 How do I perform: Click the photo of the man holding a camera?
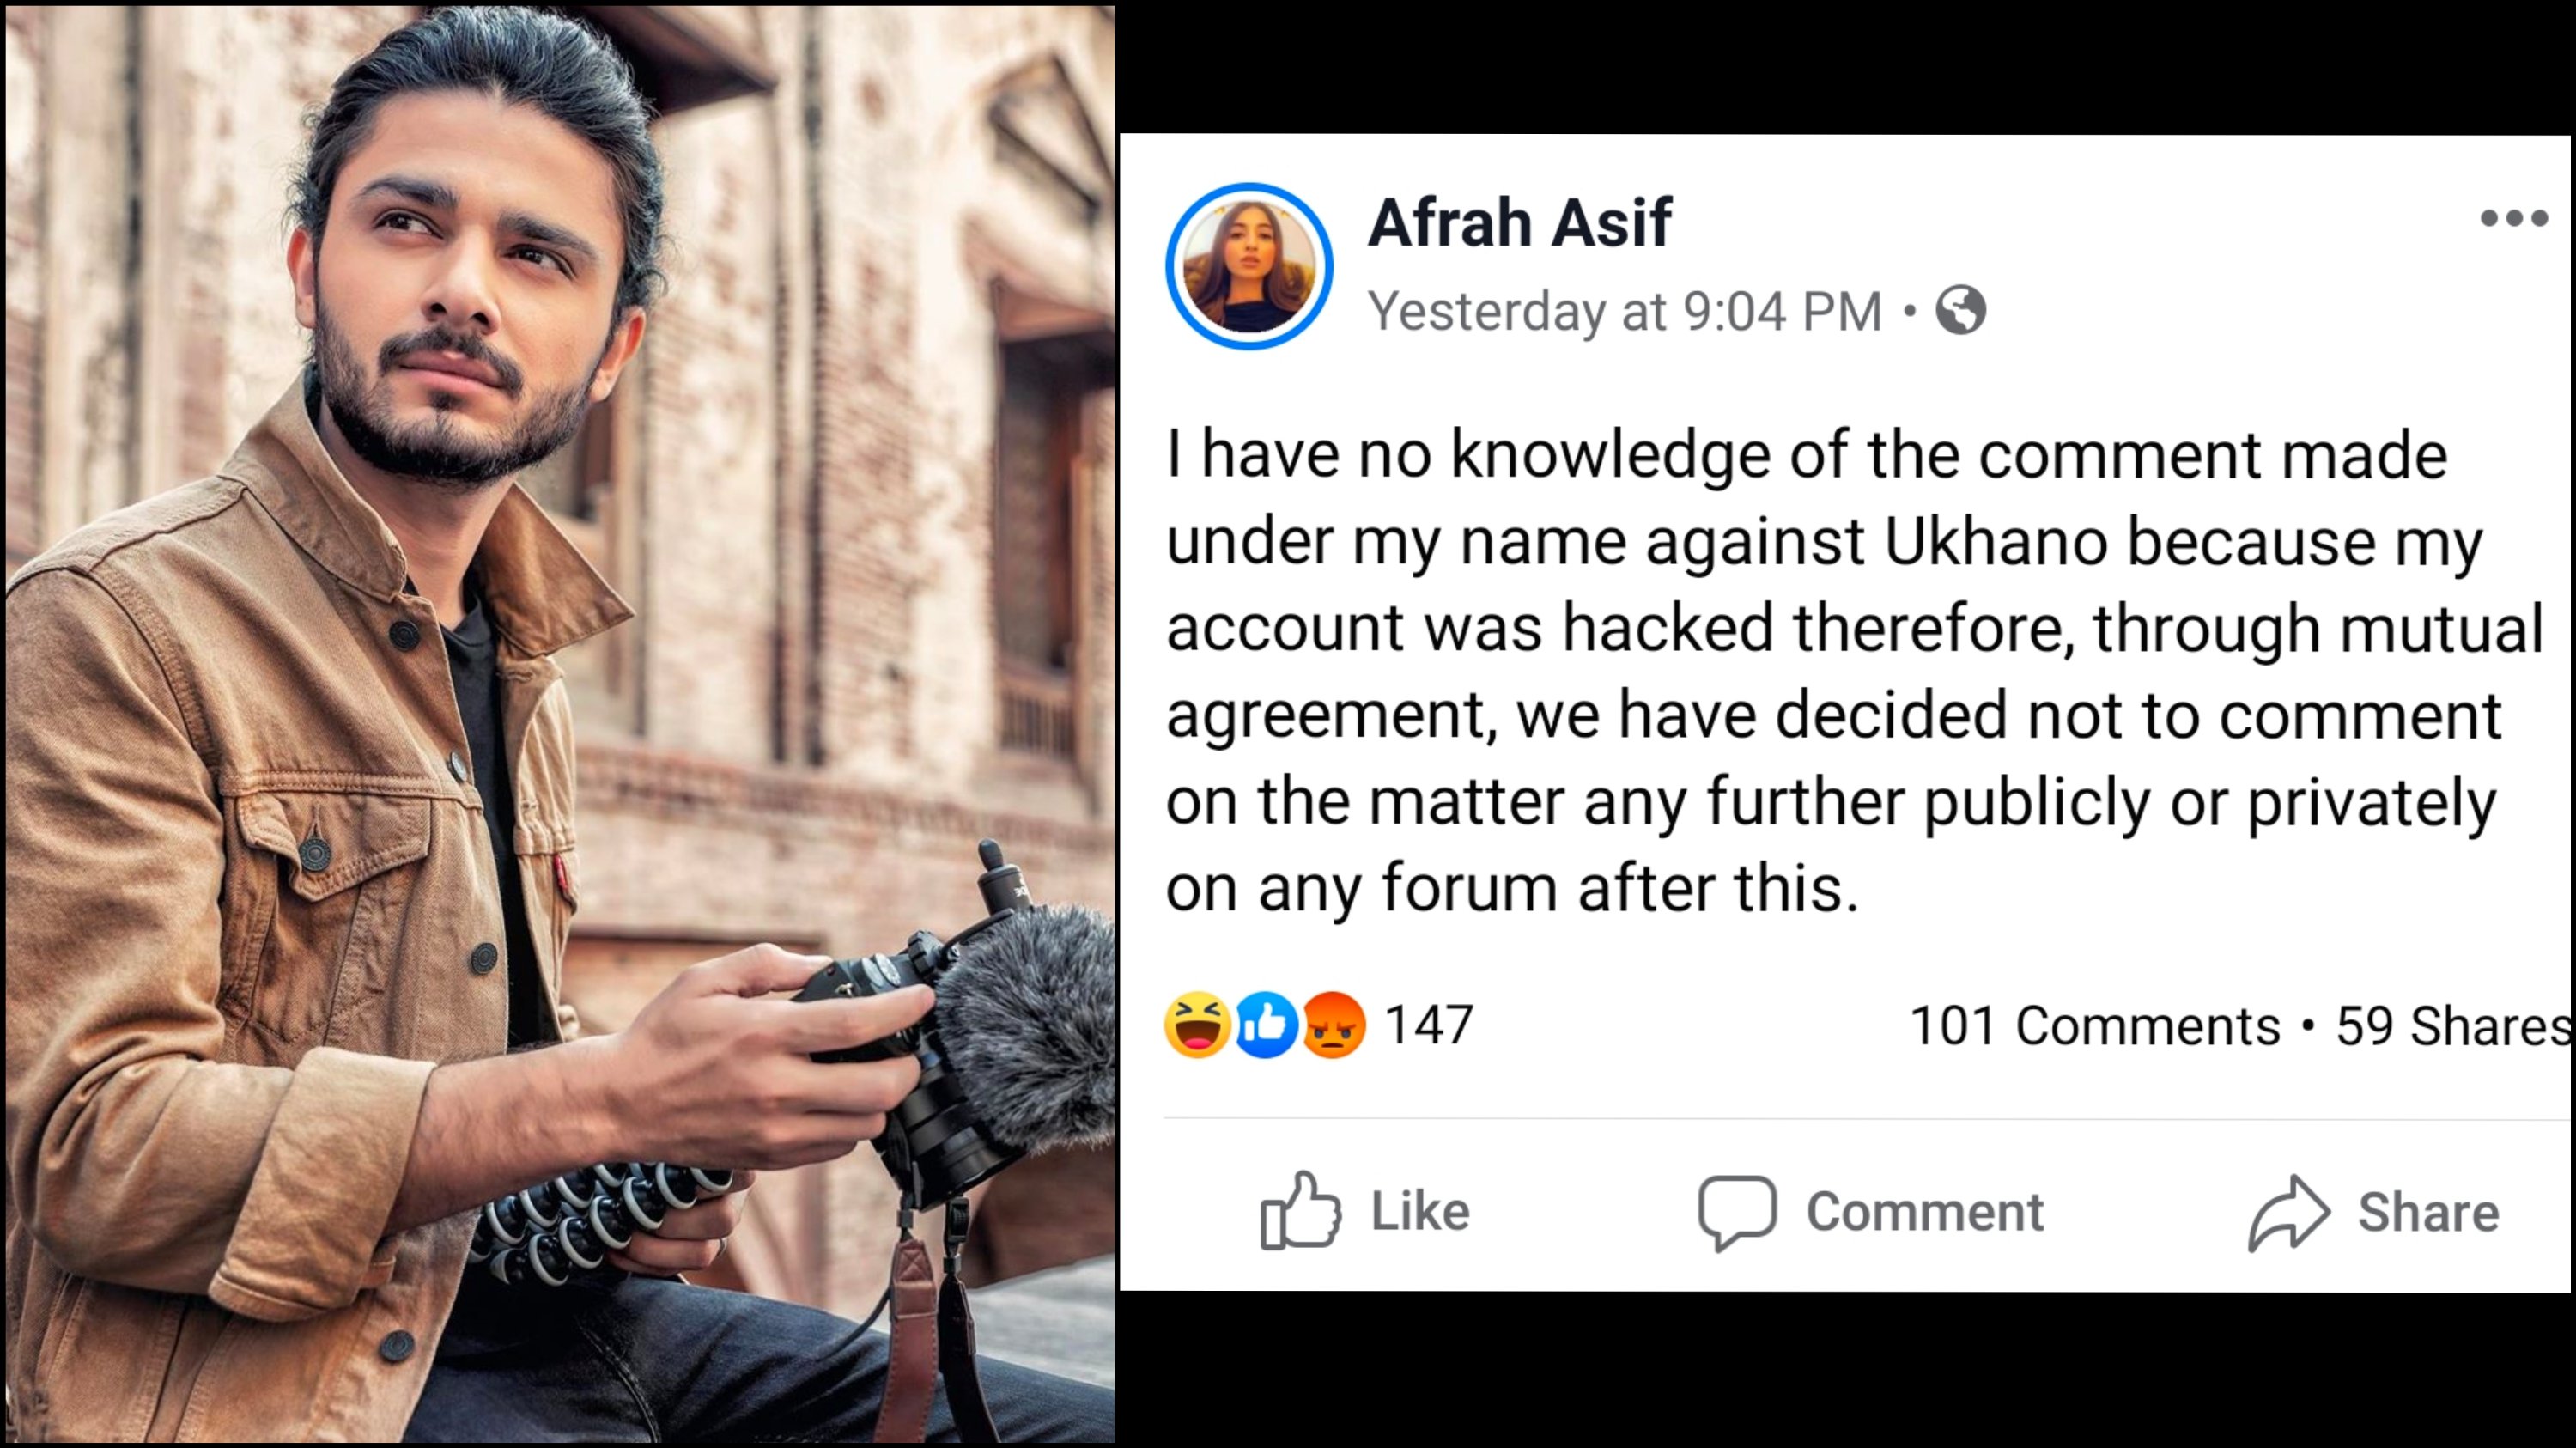tap(560, 724)
